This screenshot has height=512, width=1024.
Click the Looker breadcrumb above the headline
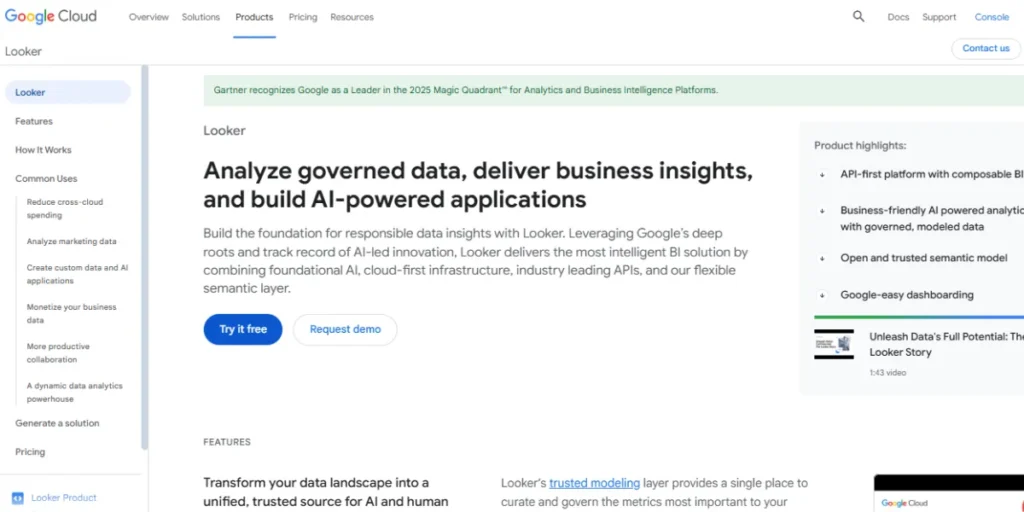[224, 131]
